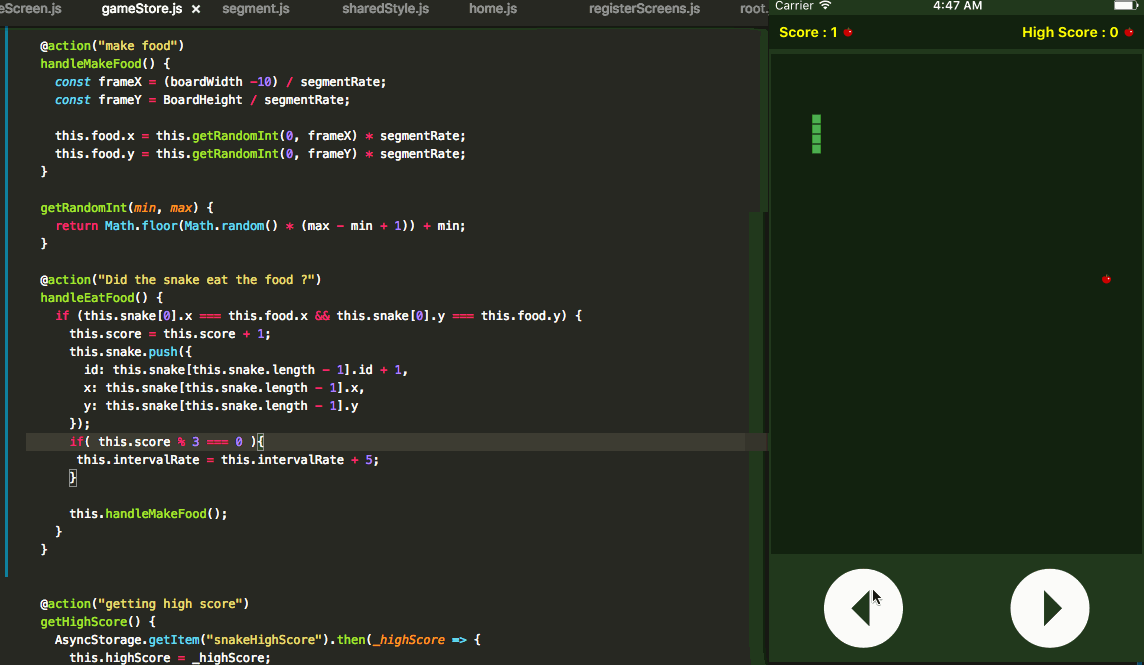Click "this.score = this.score + 1;" line
Image resolution: width=1144 pixels, height=665 pixels.
point(170,334)
